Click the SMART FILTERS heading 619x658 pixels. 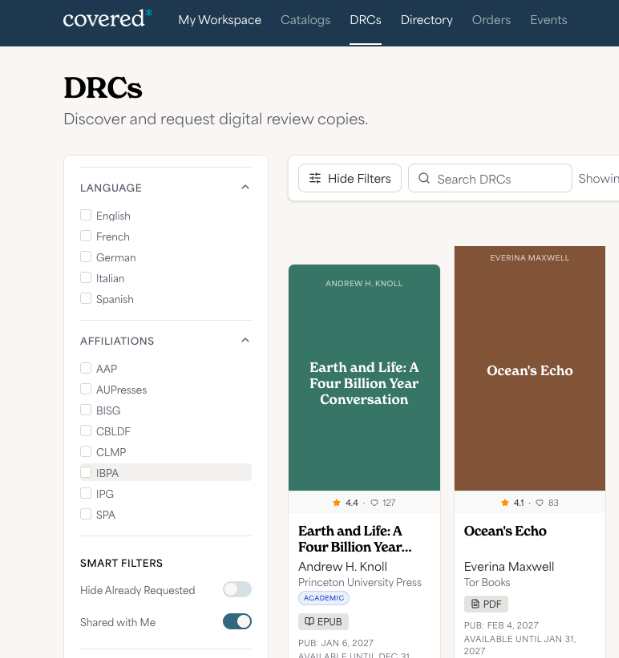121,563
